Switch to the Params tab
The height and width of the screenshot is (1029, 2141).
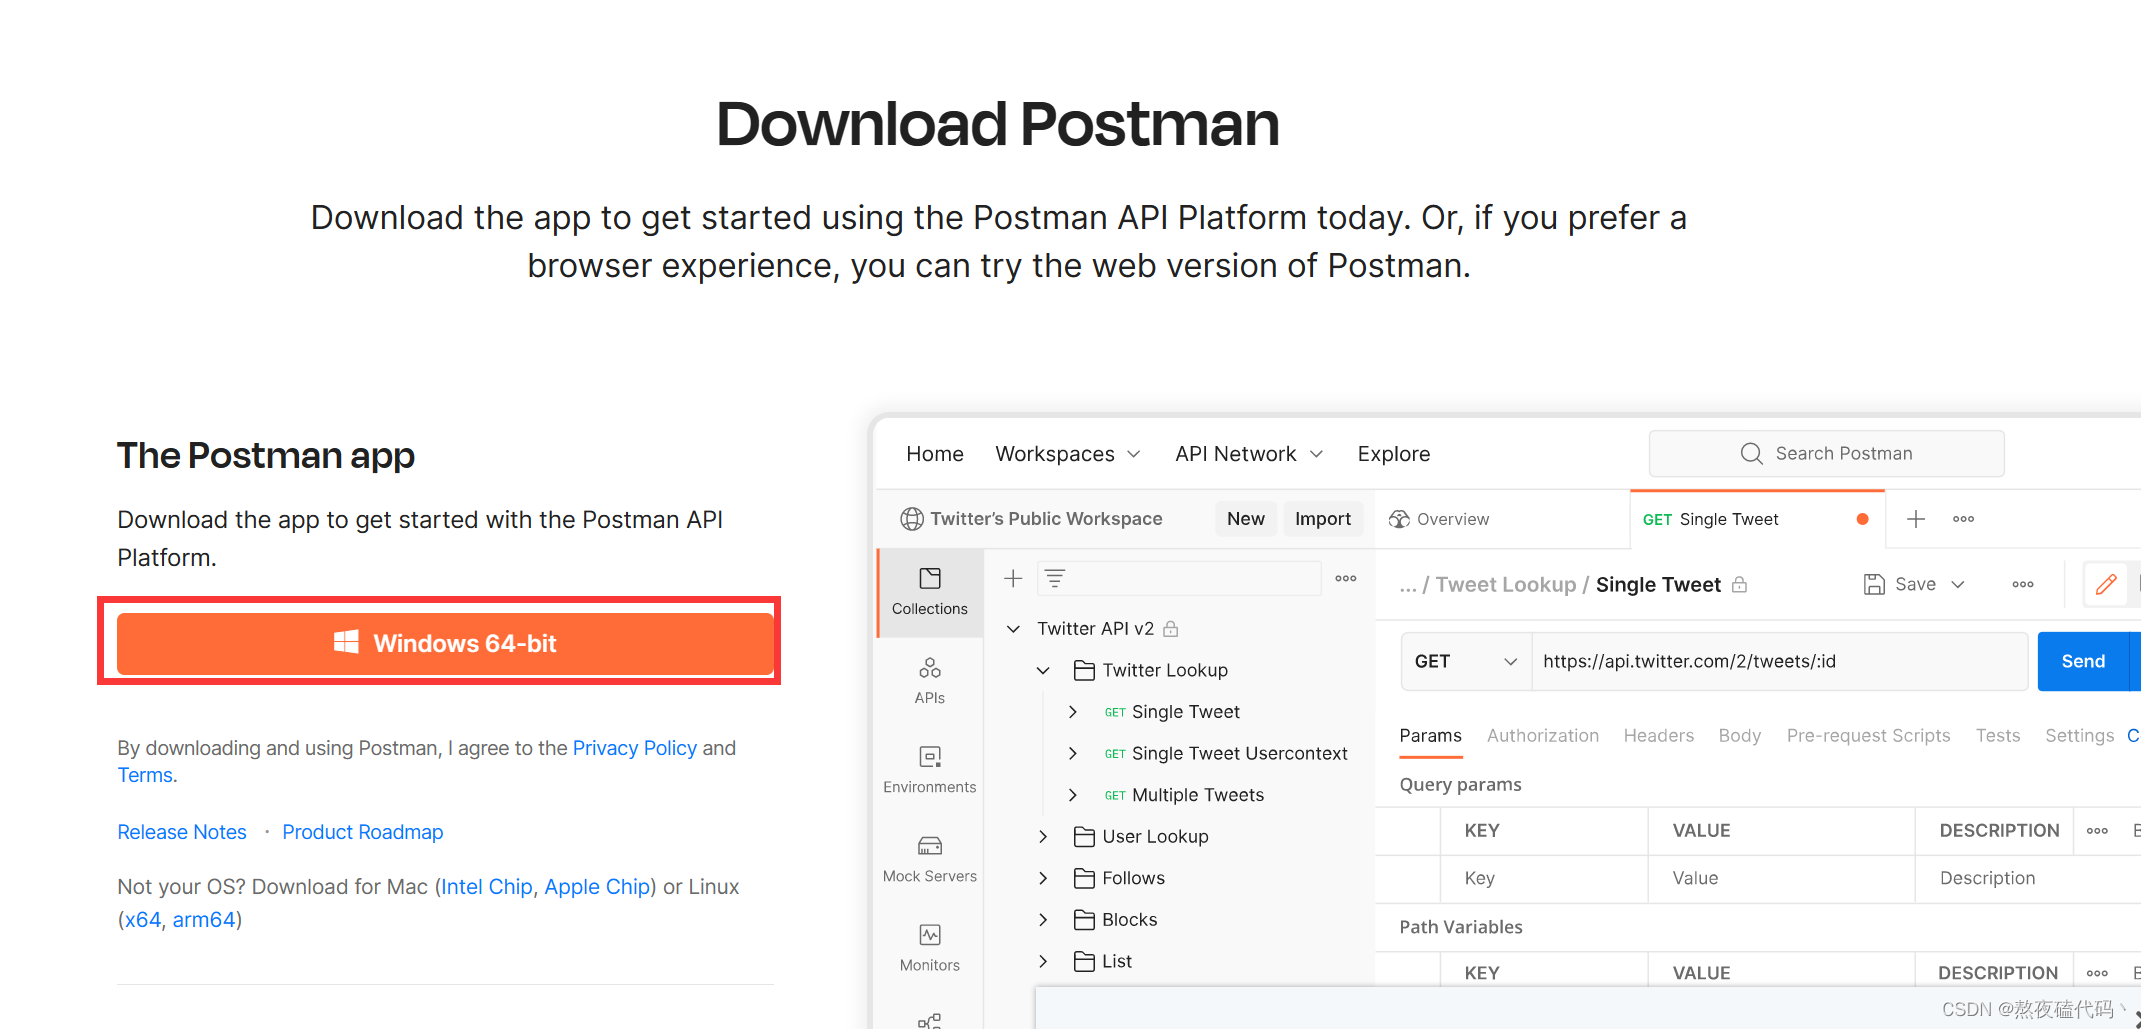tap(1430, 736)
